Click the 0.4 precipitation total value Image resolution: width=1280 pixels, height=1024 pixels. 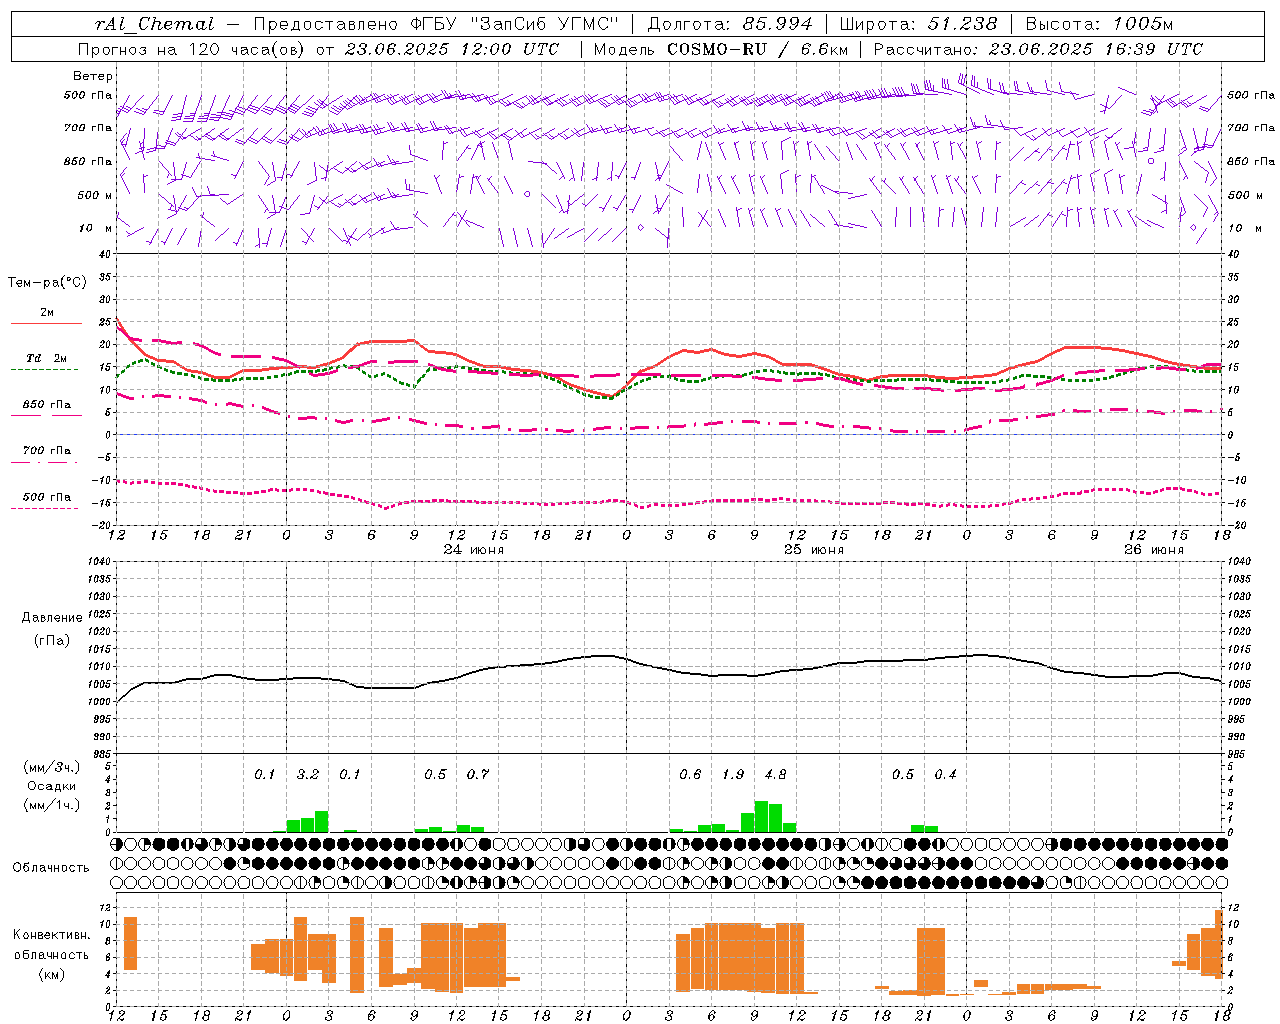pyautogui.click(x=945, y=775)
